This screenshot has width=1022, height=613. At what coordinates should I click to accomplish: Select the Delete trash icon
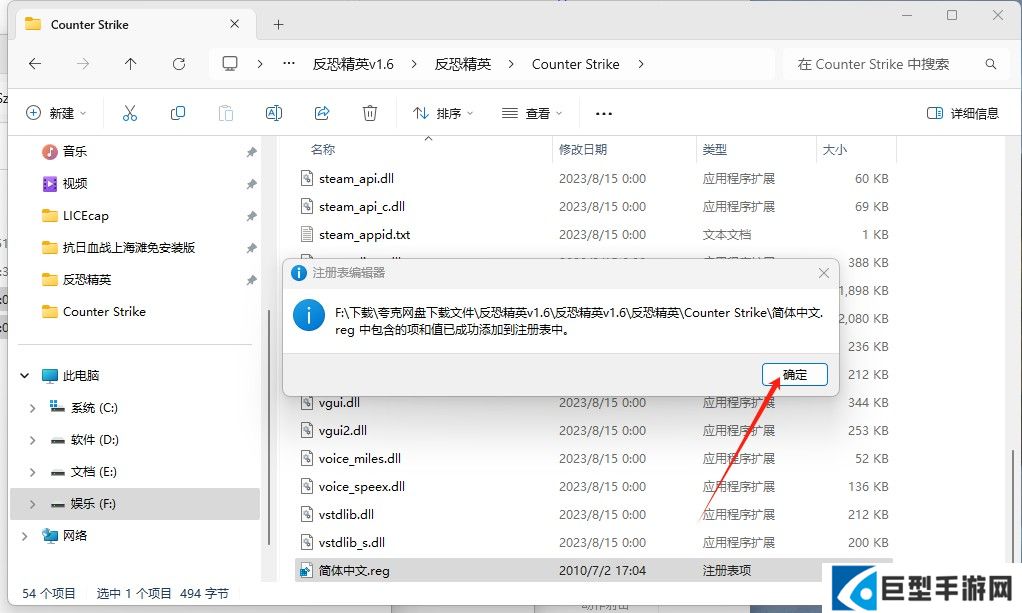tap(369, 112)
